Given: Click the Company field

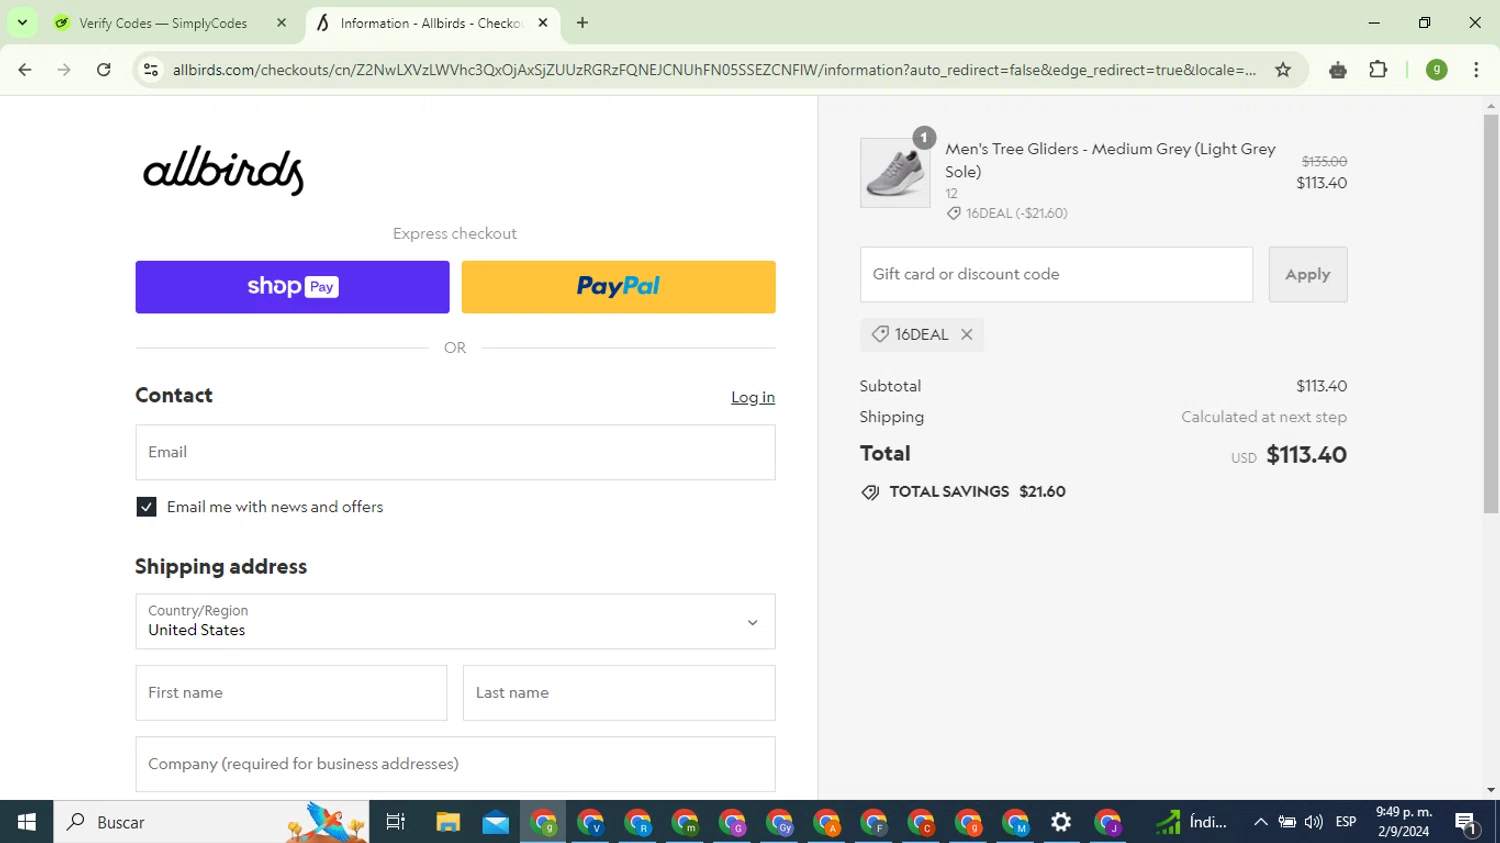Looking at the screenshot, I should pyautogui.click(x=455, y=764).
